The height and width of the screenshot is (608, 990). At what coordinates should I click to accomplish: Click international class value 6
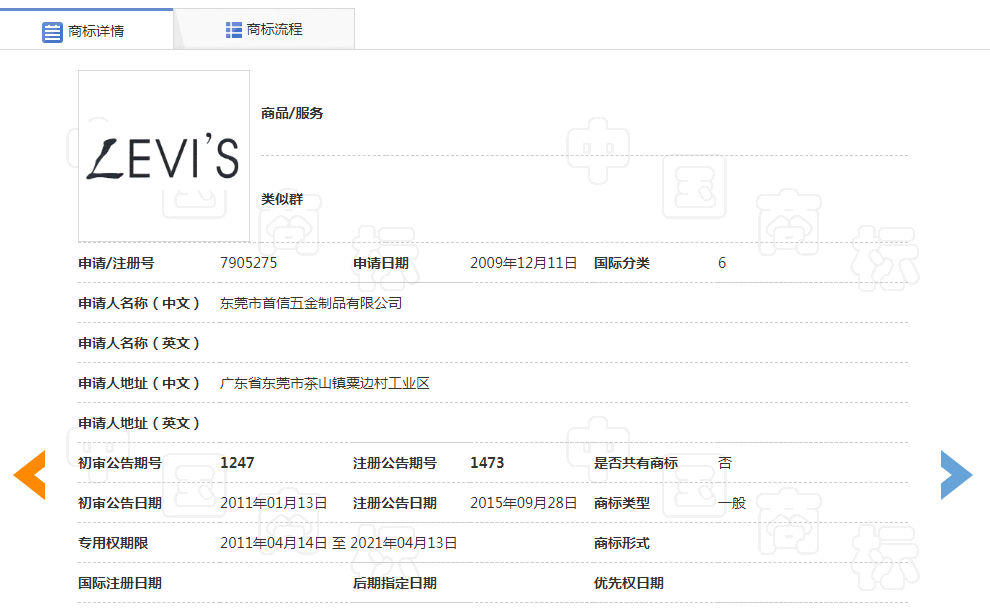(722, 263)
